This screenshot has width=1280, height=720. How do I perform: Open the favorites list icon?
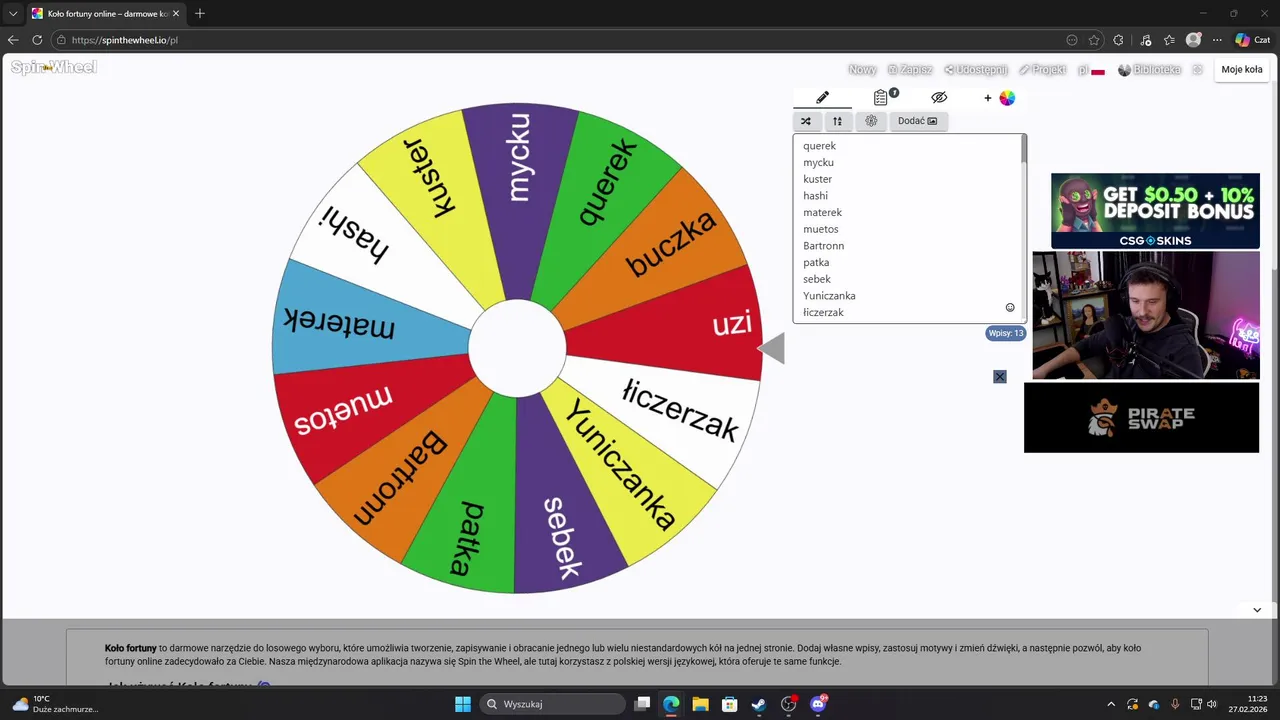pos(1169,40)
